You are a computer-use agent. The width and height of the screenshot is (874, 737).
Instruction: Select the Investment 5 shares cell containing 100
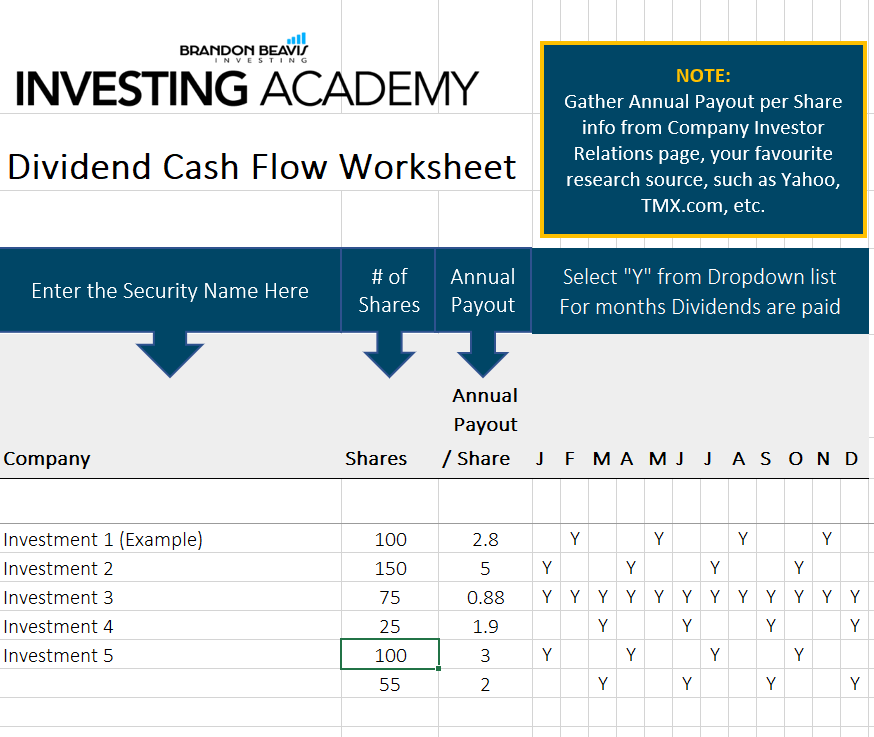click(x=390, y=654)
